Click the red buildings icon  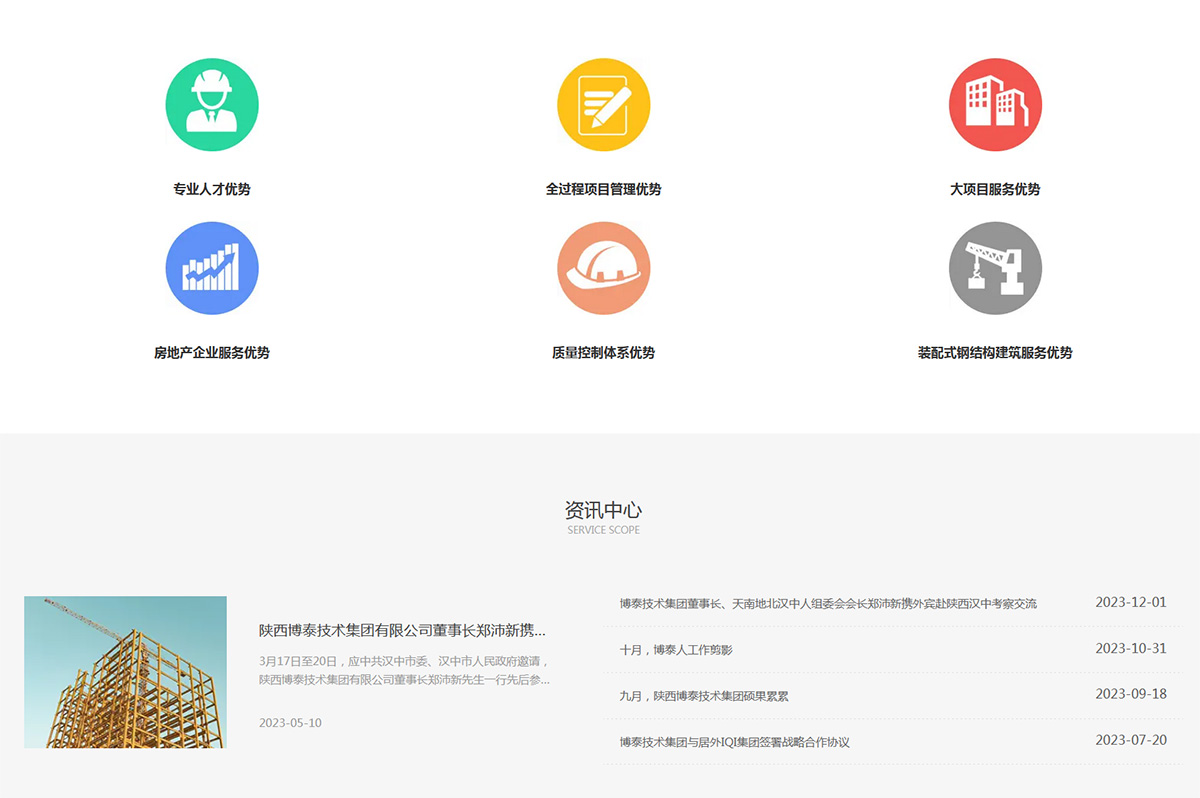(x=995, y=105)
